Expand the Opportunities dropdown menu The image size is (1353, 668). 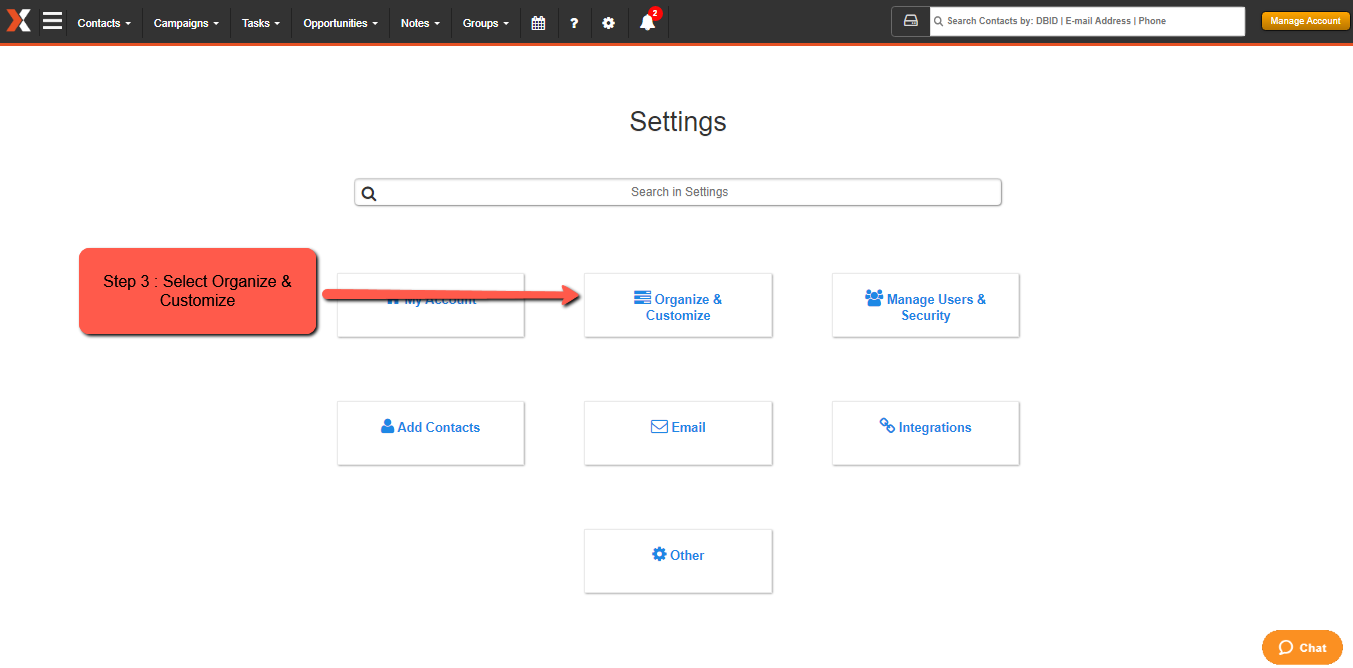point(341,23)
